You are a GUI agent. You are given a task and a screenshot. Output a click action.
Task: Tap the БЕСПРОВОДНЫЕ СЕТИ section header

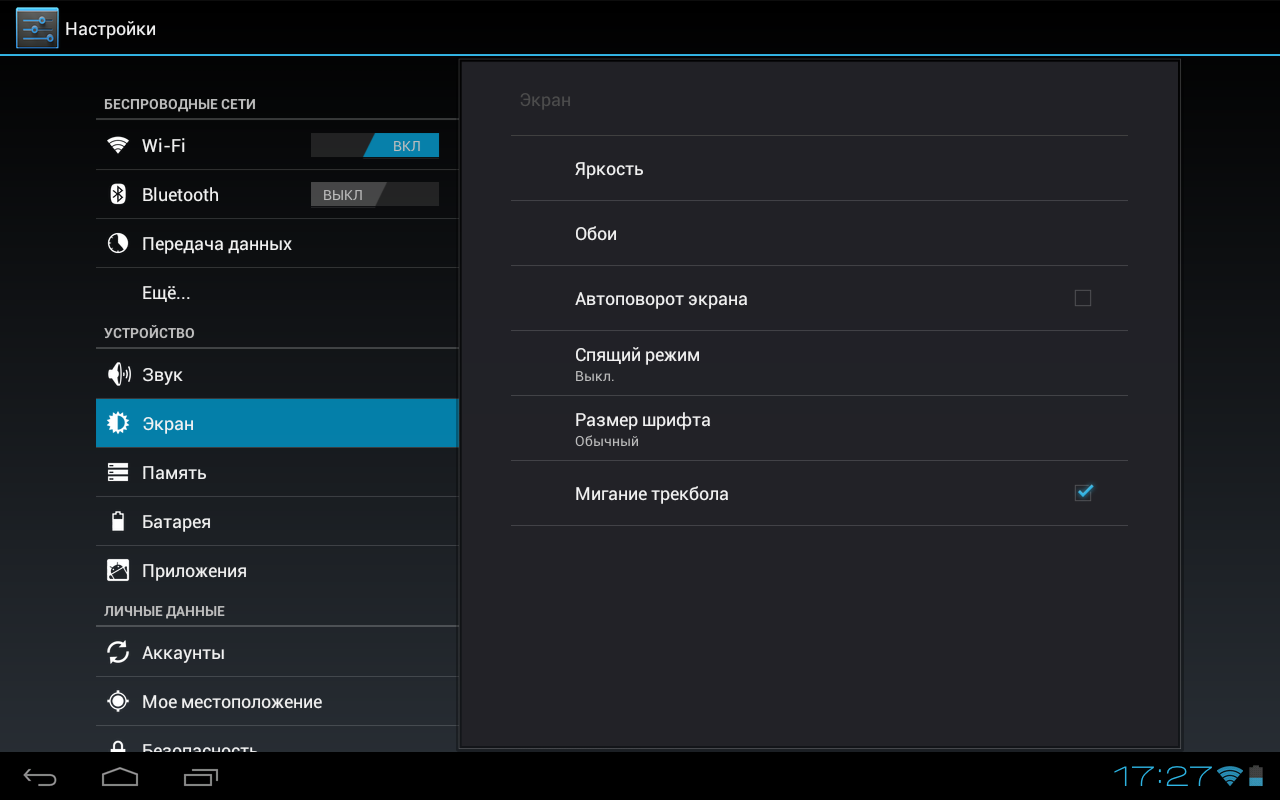pos(180,104)
